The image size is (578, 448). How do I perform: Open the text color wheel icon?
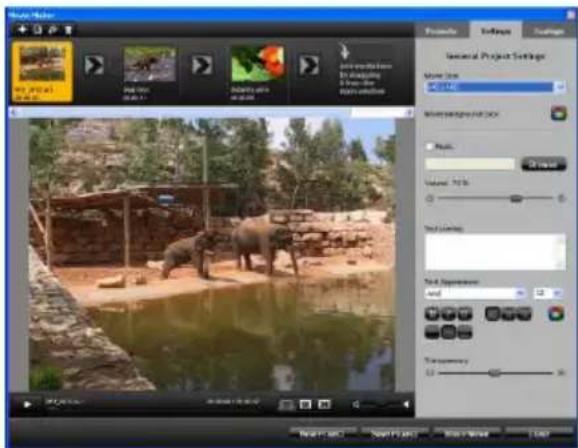(x=556, y=314)
